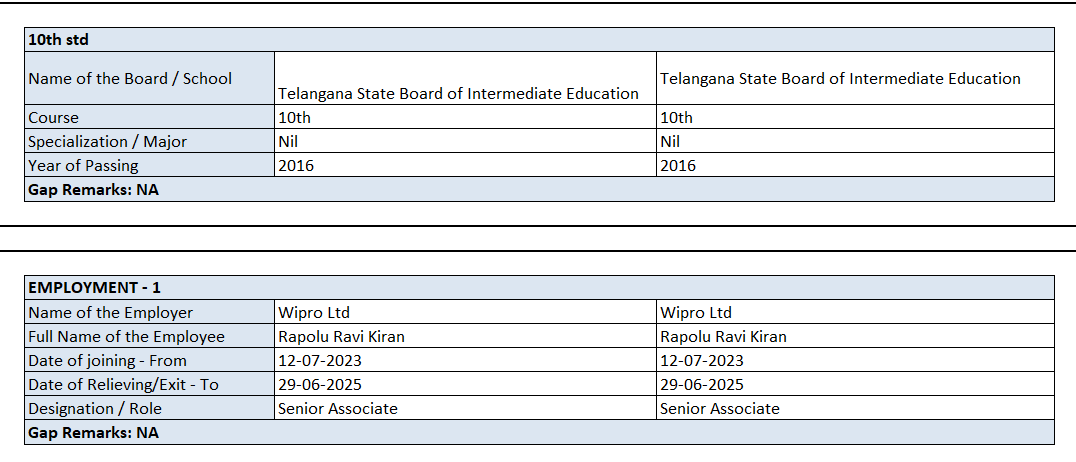
Task: Click the right-column "2016" year of passing
Action: (x=678, y=165)
